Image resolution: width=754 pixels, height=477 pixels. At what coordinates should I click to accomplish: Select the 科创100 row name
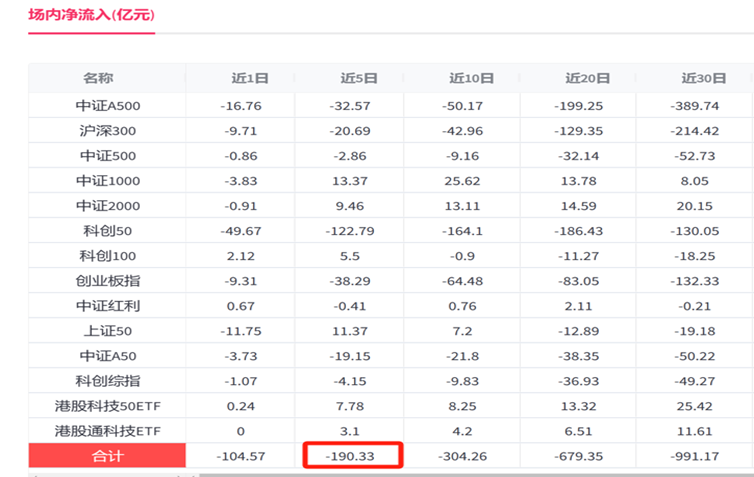tap(108, 256)
